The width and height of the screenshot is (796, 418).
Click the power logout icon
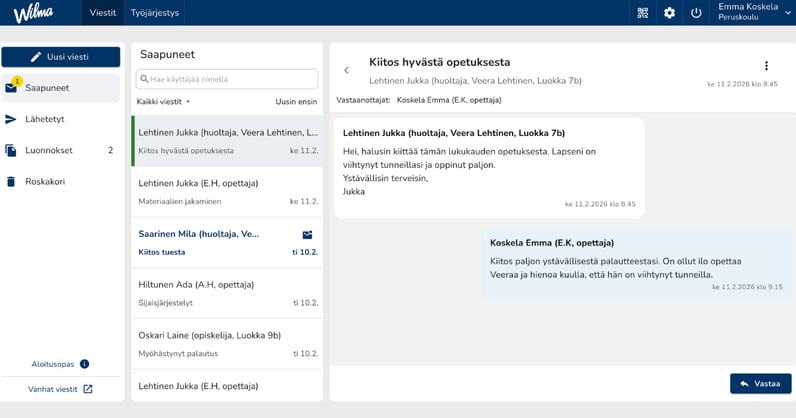(696, 13)
